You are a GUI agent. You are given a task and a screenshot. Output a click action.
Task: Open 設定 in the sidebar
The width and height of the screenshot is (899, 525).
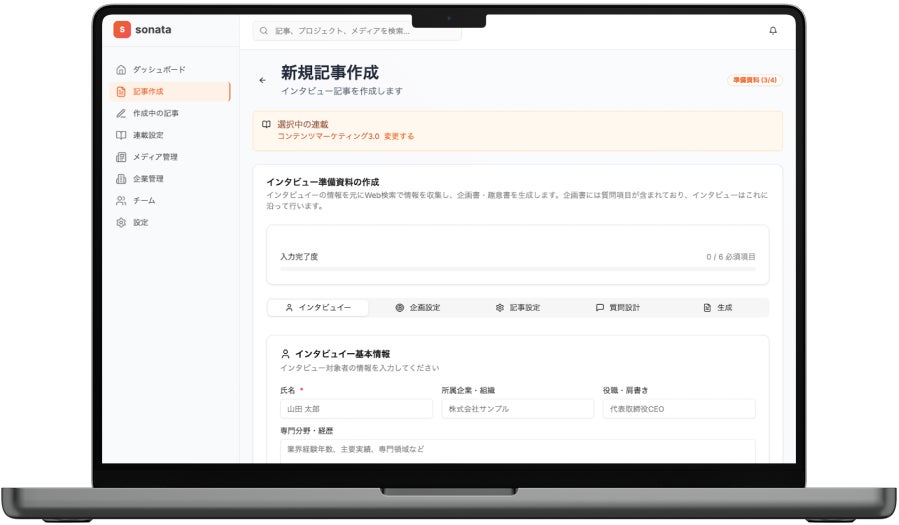point(170,222)
